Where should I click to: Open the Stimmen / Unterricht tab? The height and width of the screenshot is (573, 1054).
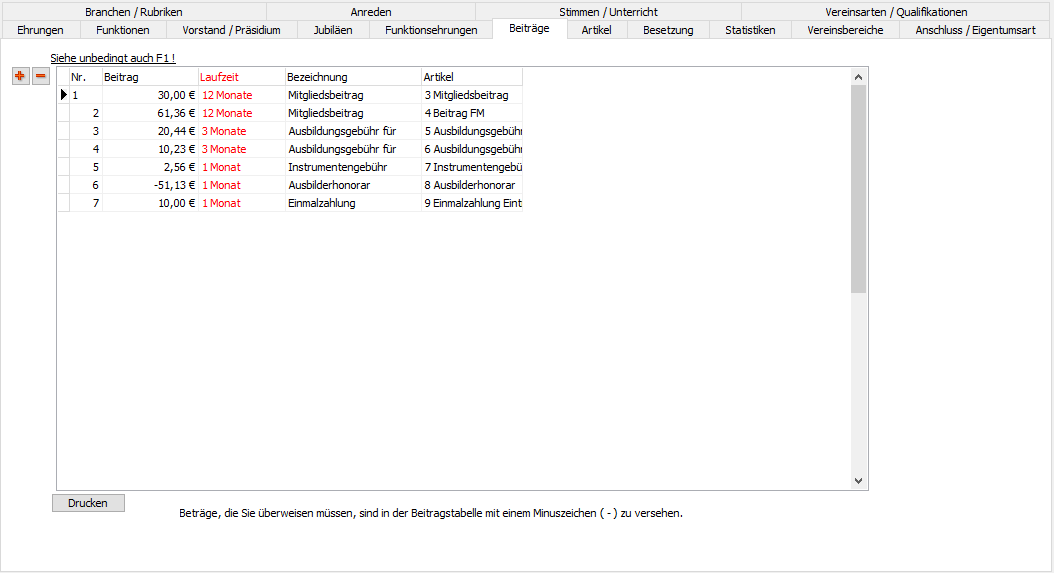(608, 12)
